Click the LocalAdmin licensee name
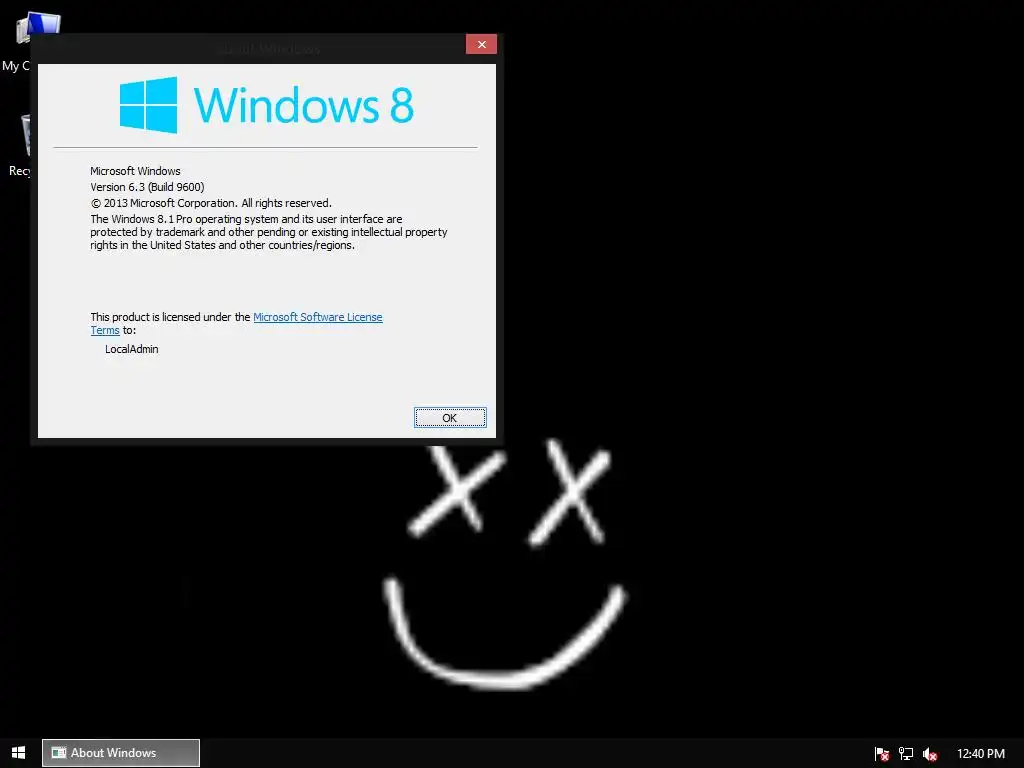The width and height of the screenshot is (1024, 768). [x=132, y=349]
